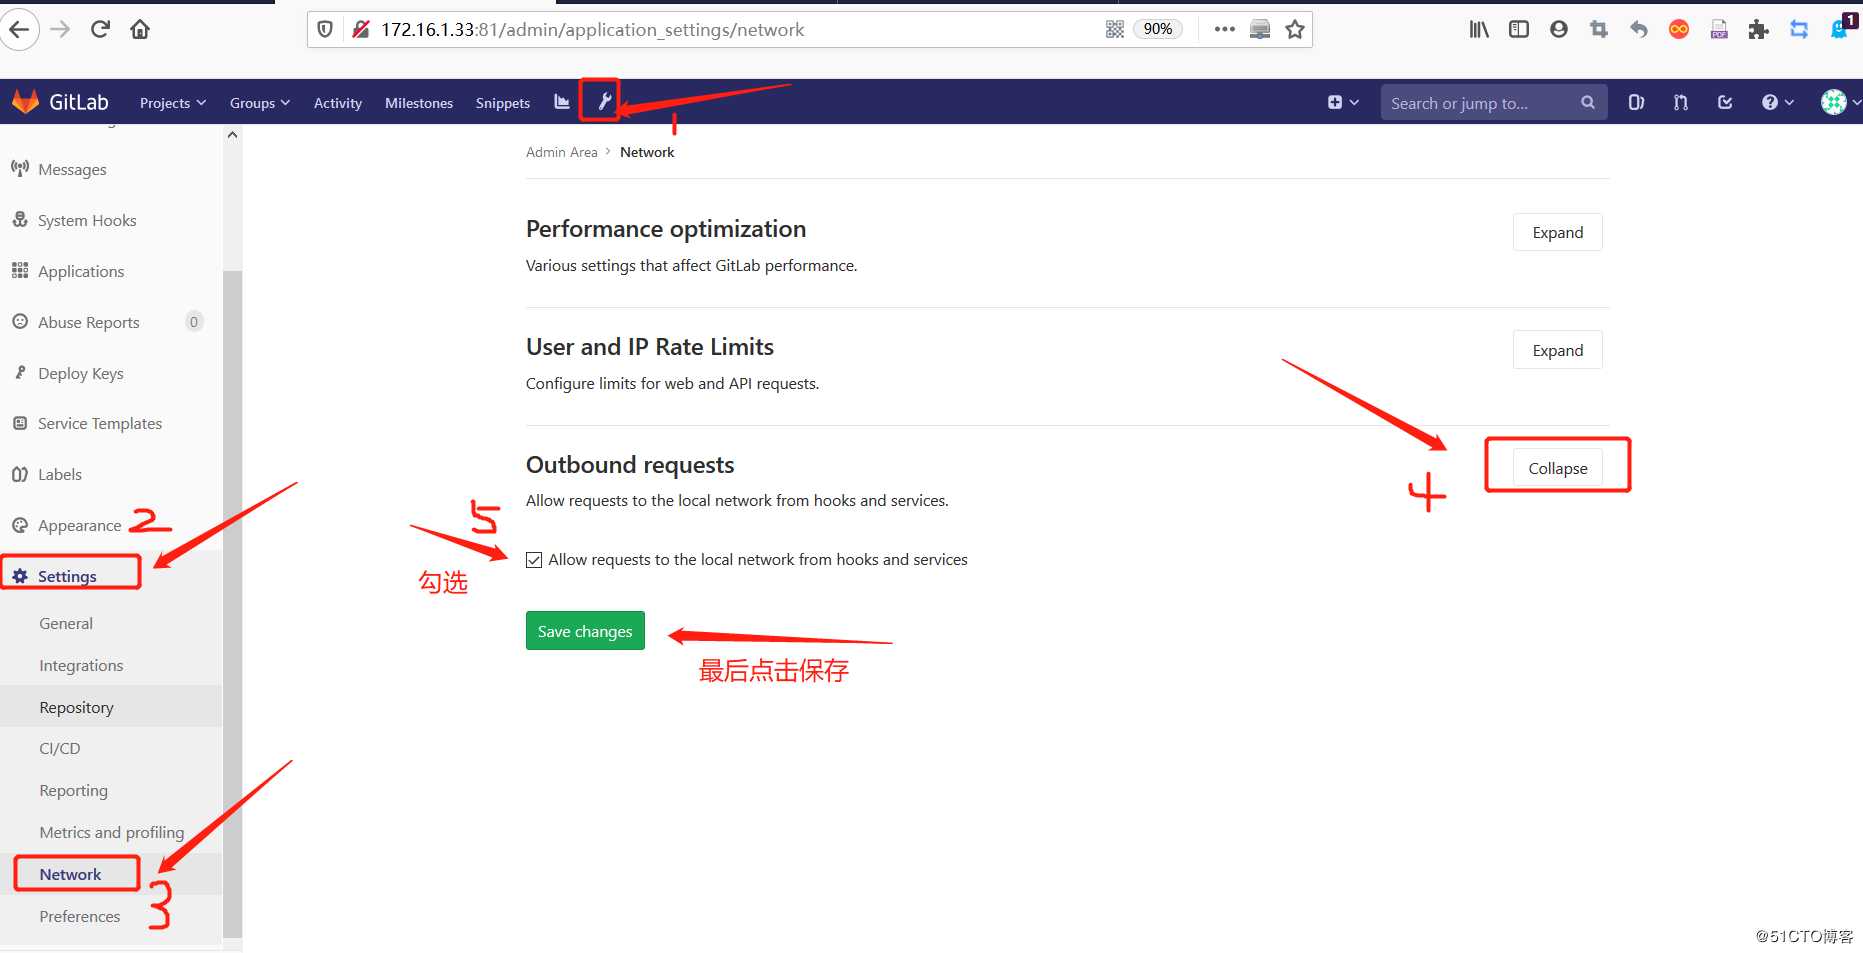Click the 90% zoom level indicator
The width and height of the screenshot is (1863, 953).
(x=1157, y=29)
